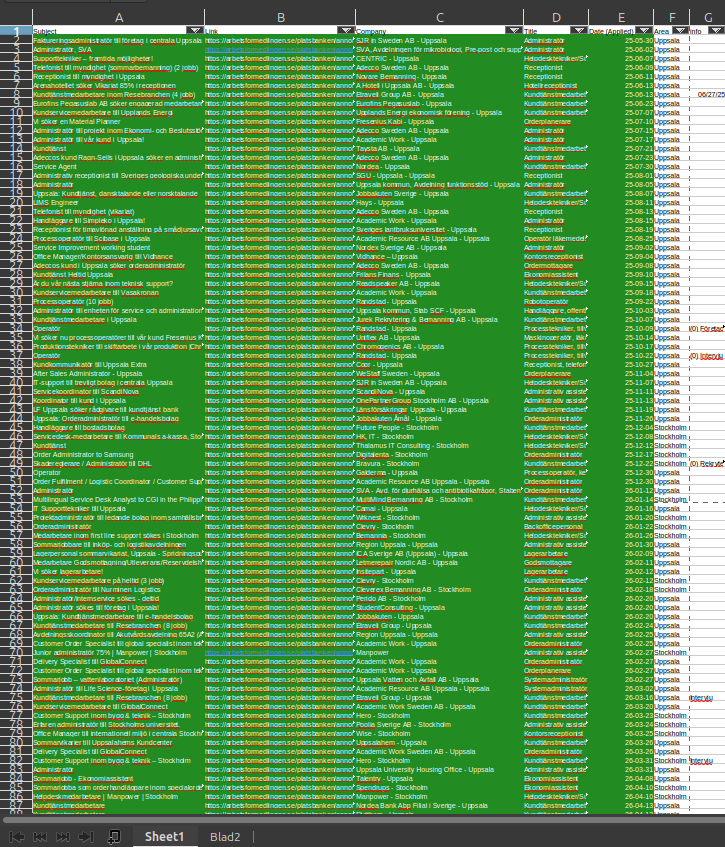725x847 pixels.
Task: Select title cell 'Godsmottagare'
Action: (x=556, y=562)
